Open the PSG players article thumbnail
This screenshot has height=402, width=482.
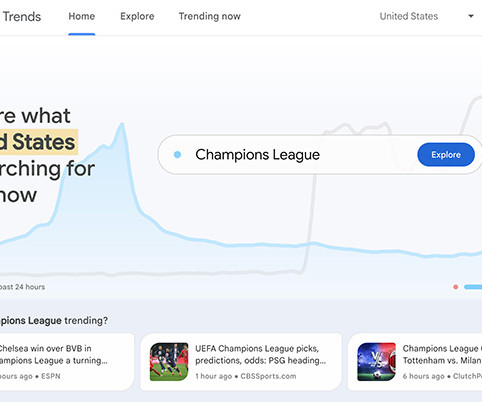(169, 362)
